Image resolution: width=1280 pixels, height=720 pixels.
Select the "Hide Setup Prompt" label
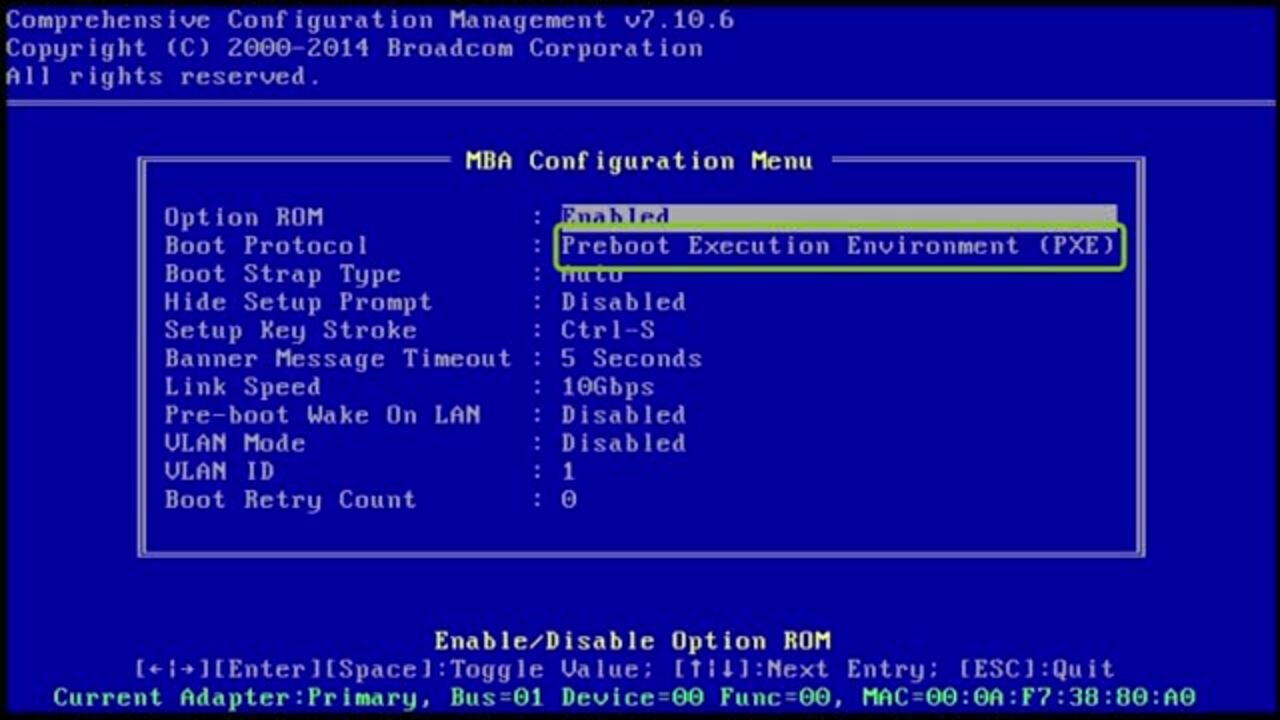(298, 302)
